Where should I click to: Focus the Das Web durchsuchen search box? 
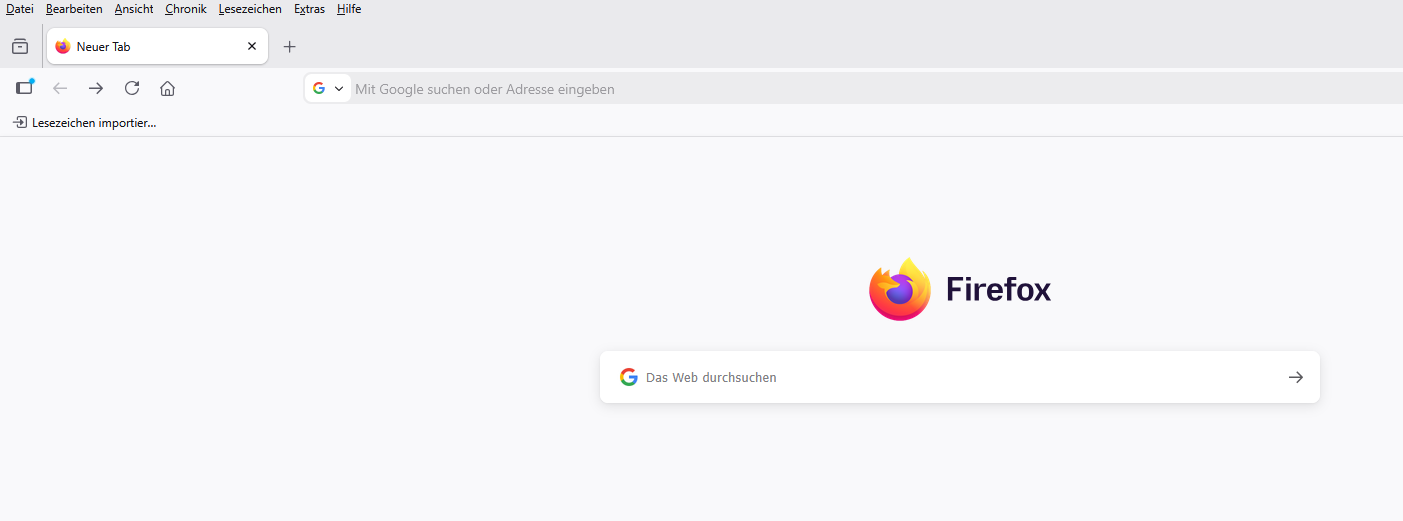click(950, 377)
